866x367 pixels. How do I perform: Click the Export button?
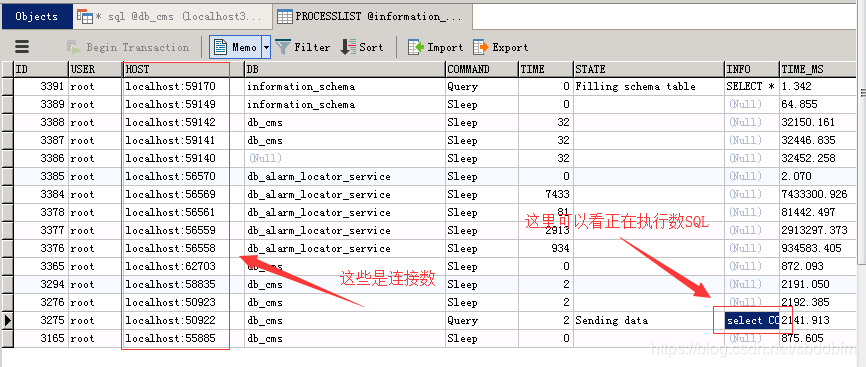coord(500,48)
